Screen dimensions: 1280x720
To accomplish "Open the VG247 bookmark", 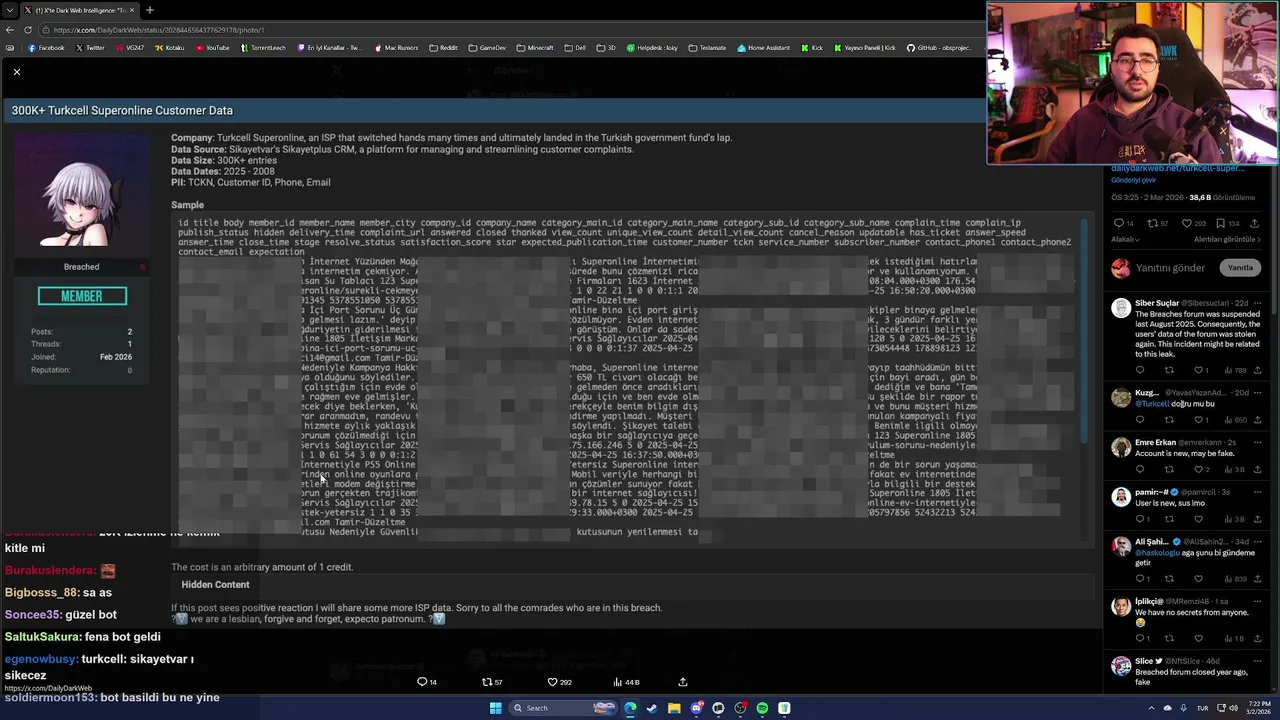I will point(129,48).
